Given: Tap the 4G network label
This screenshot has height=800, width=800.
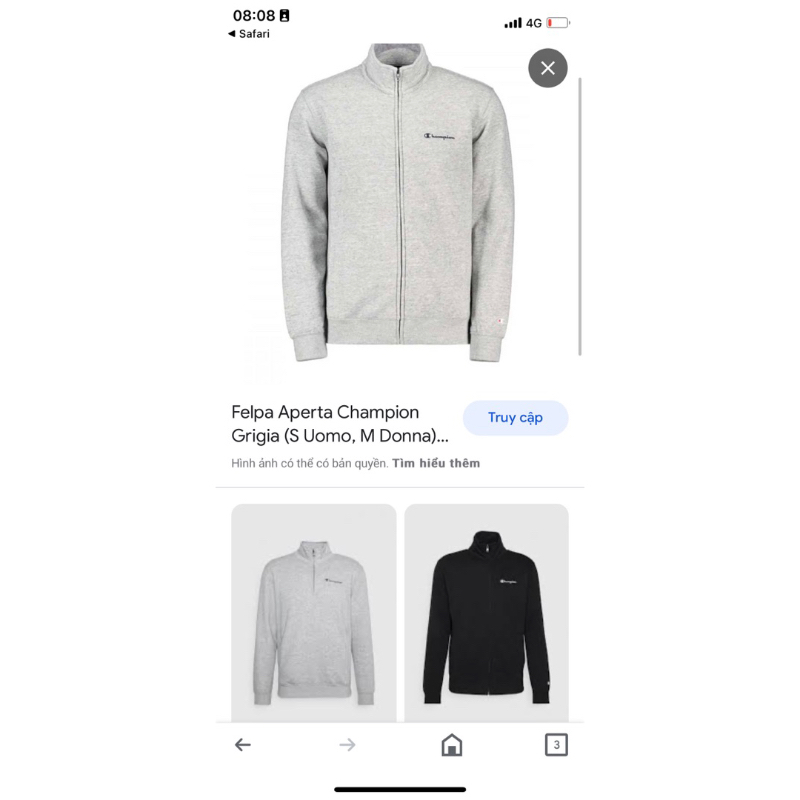Looking at the screenshot, I should 534,23.
